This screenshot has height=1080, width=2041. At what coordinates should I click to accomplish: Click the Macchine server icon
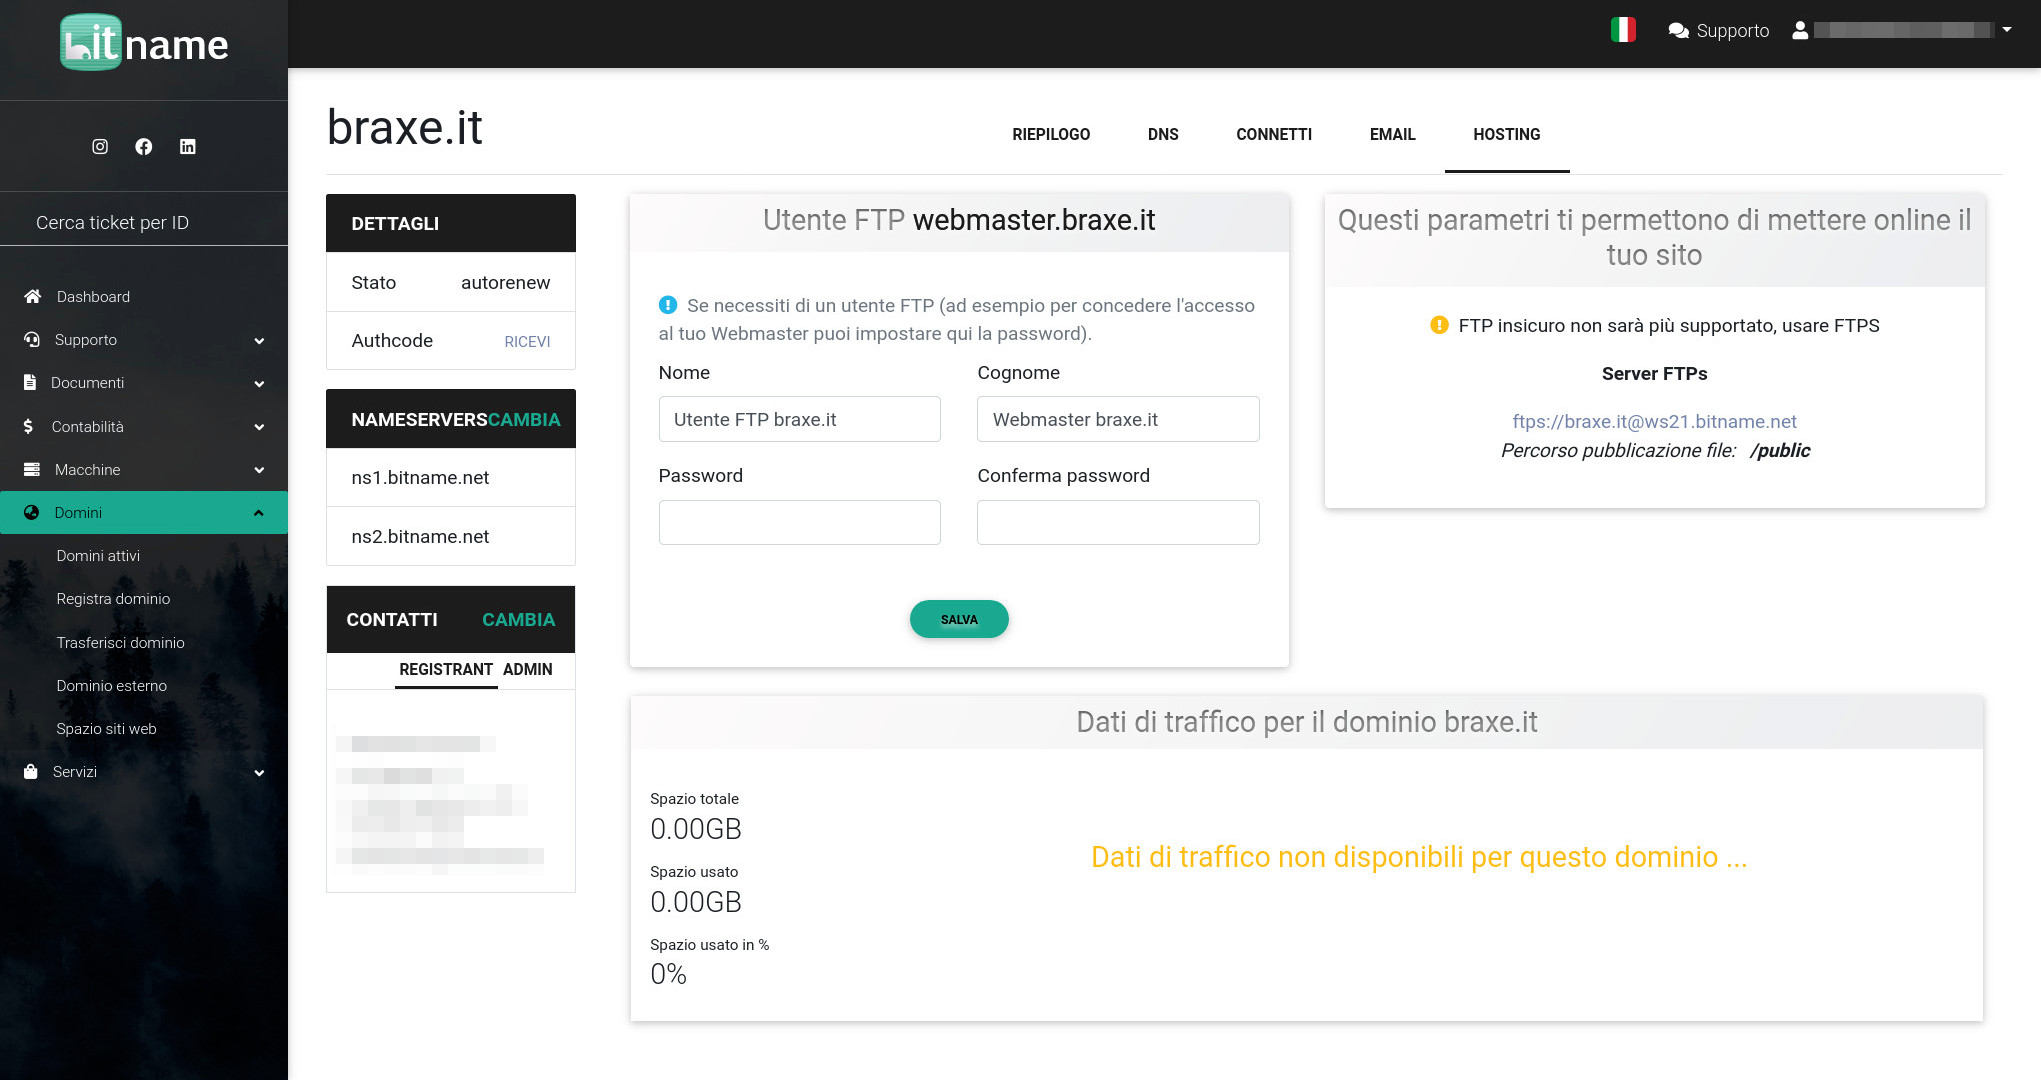(32, 469)
